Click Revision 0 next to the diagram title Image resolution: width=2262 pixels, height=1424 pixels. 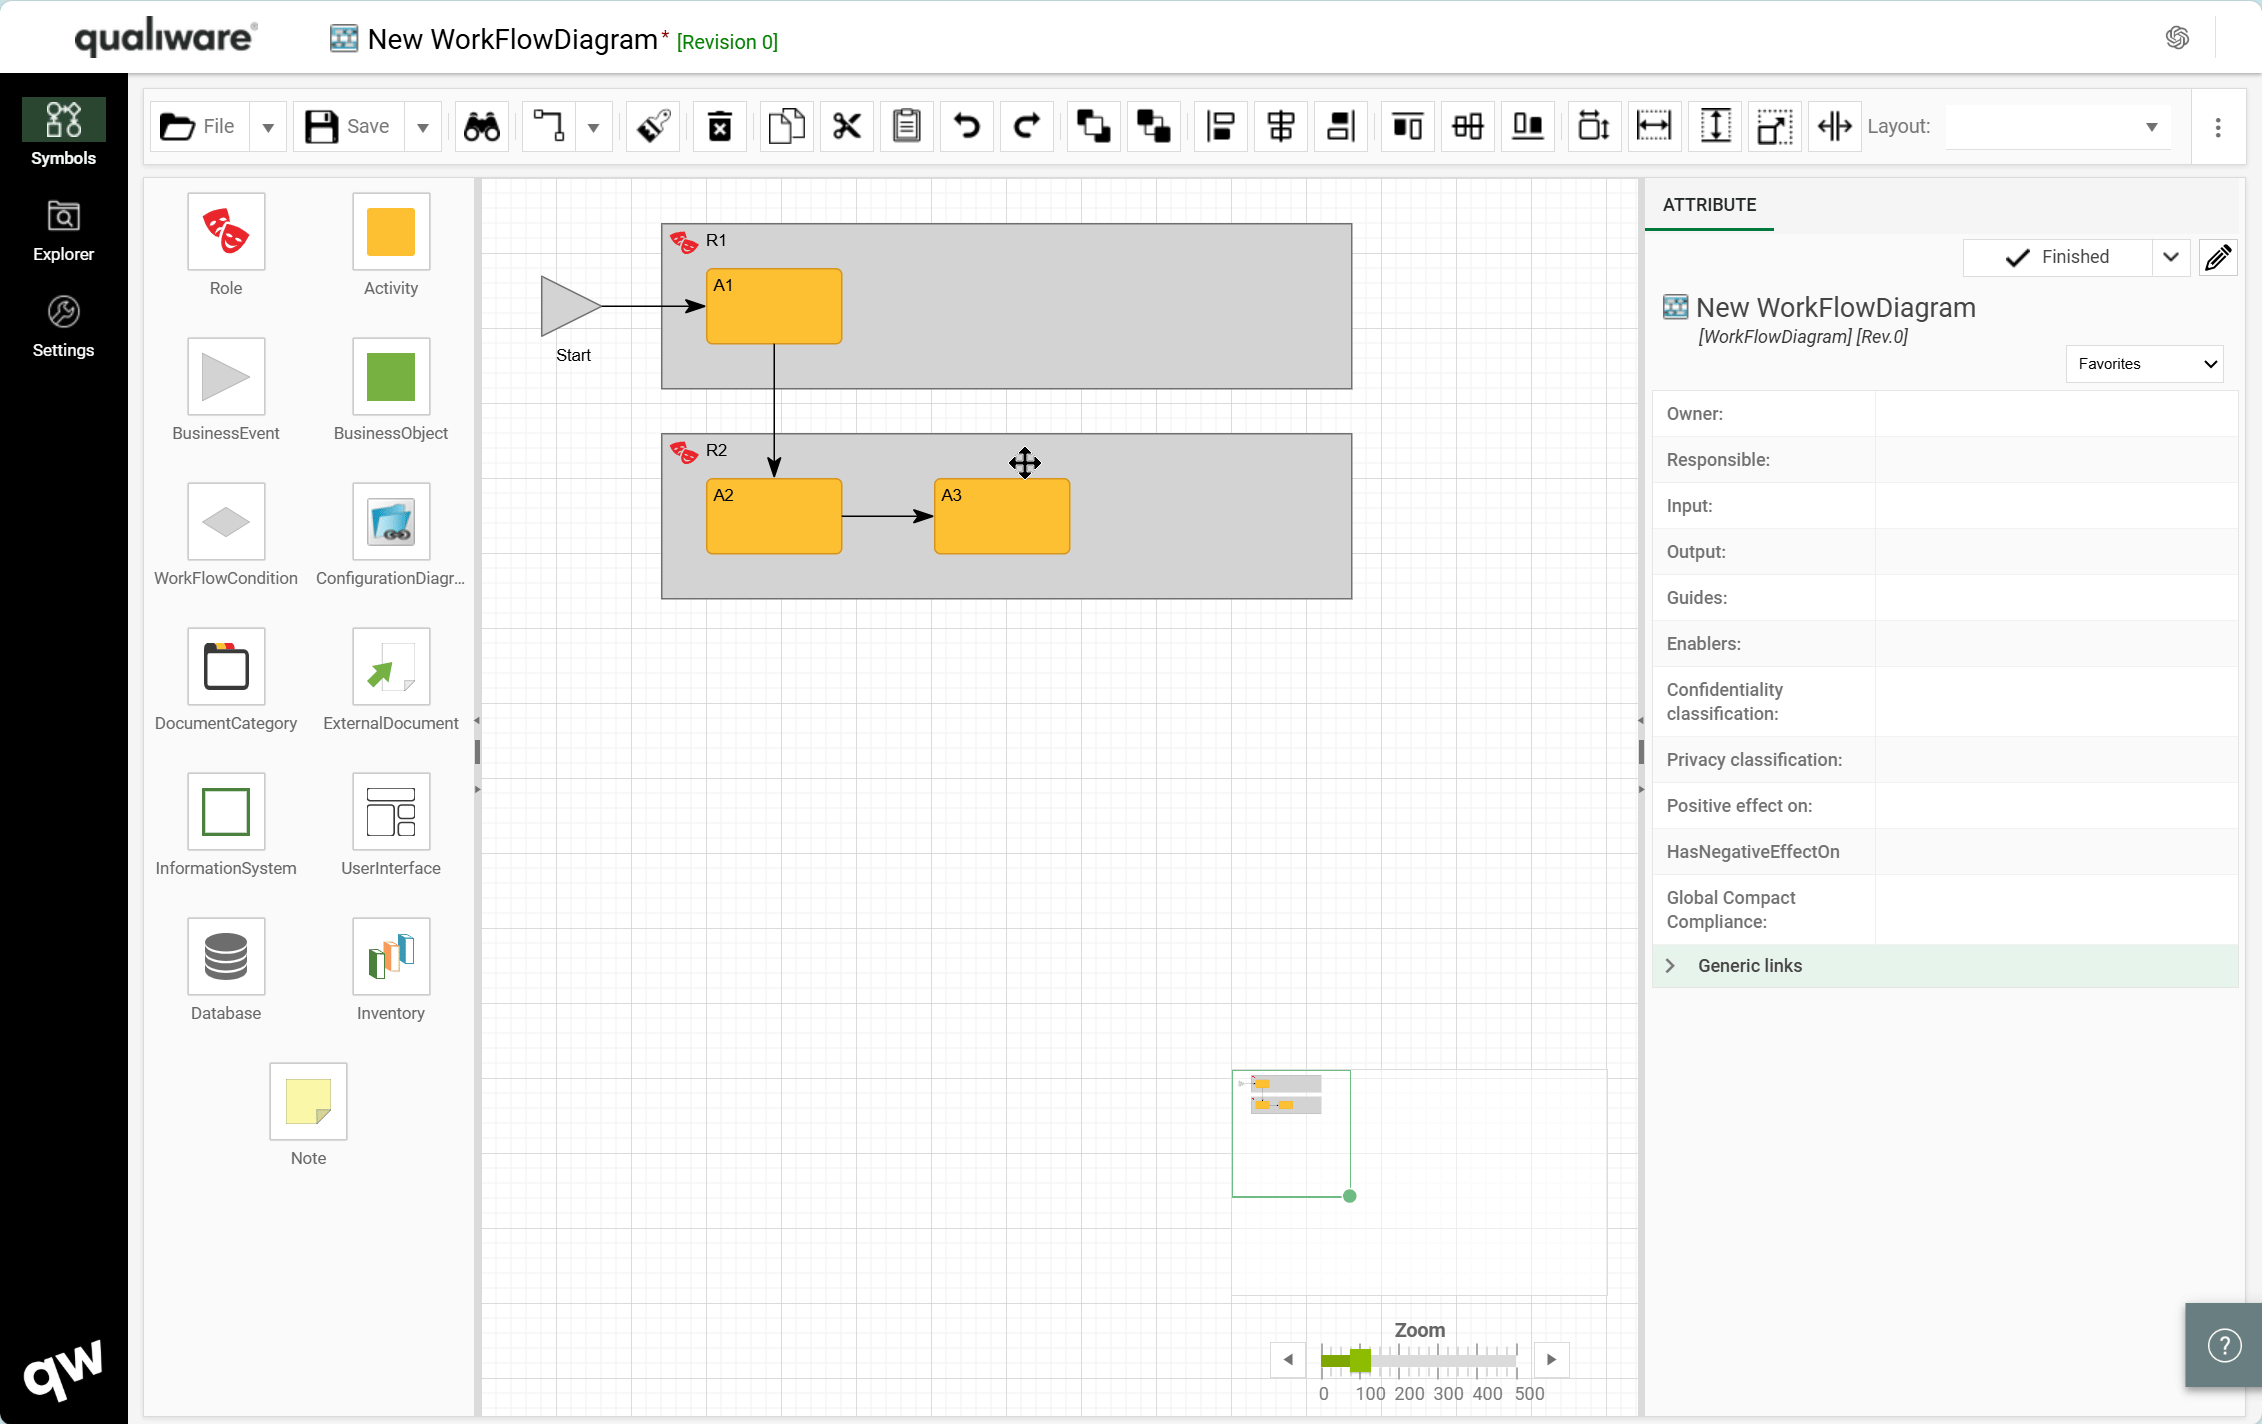pos(727,42)
